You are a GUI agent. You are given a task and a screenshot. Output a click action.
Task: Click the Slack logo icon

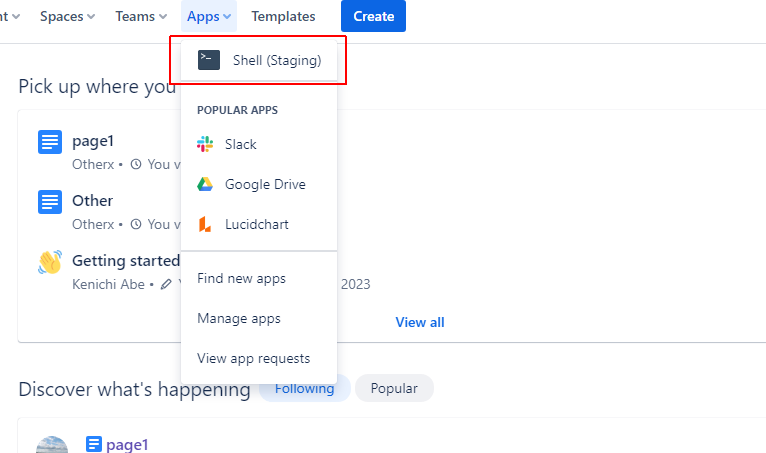(205, 144)
